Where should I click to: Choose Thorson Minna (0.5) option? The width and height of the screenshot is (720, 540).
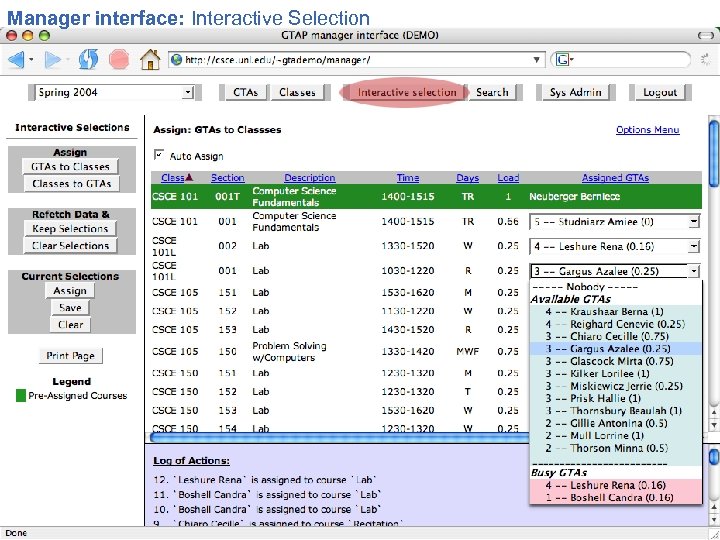click(x=615, y=448)
